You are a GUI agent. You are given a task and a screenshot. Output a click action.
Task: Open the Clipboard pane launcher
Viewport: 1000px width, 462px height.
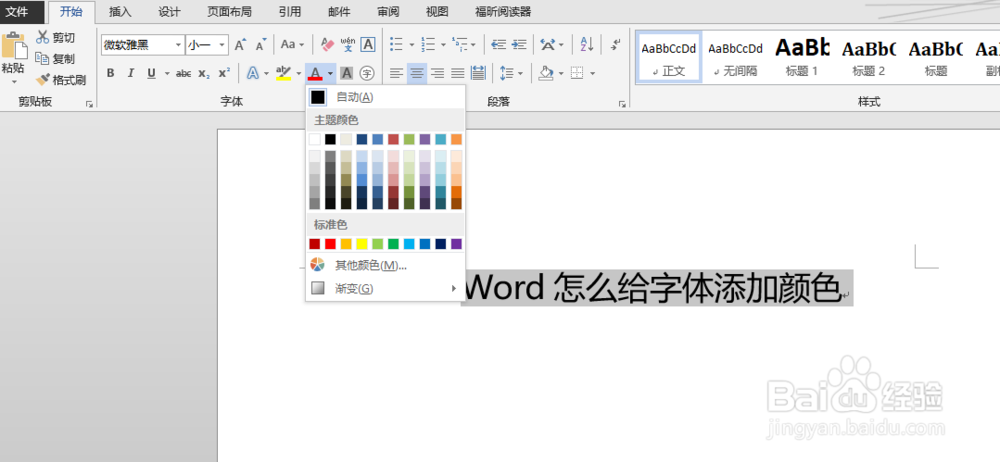tap(89, 103)
